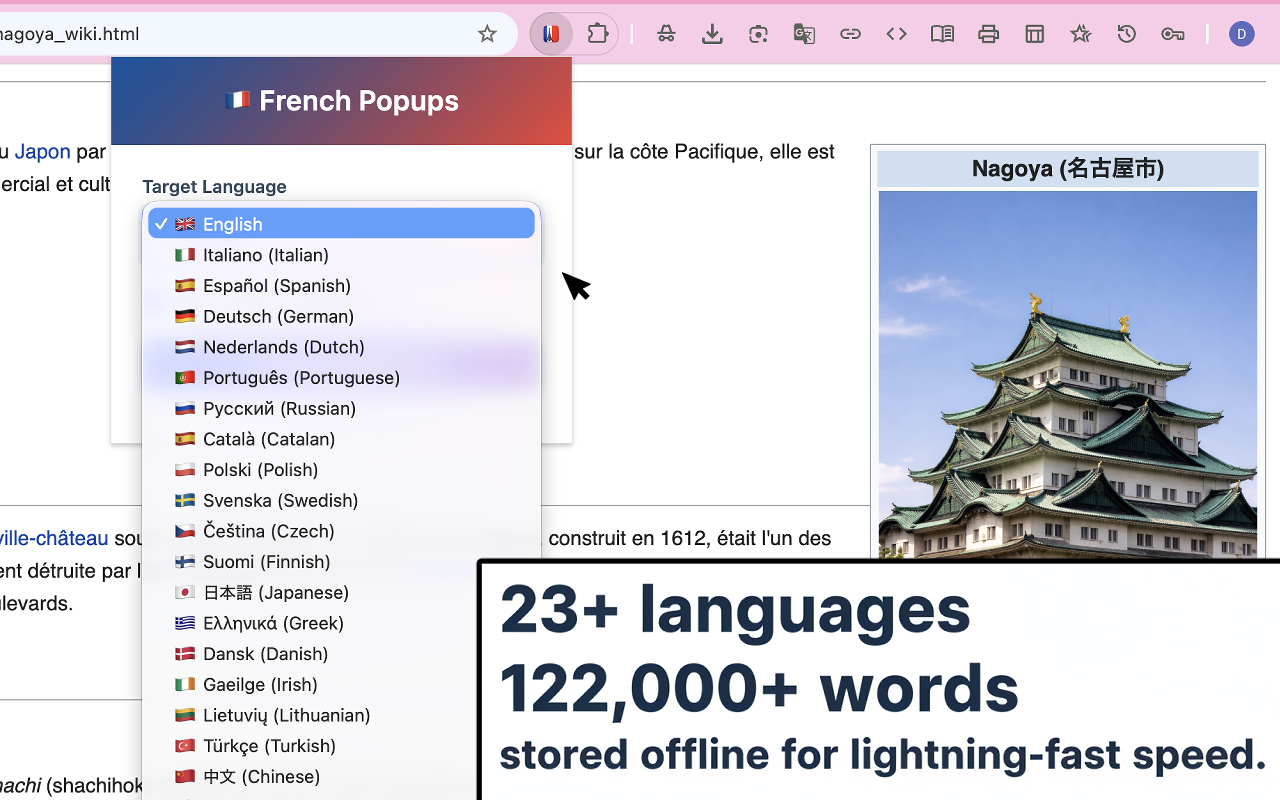The image size is (1280, 800).
Task: Open the developer tools code icon
Action: point(896,34)
